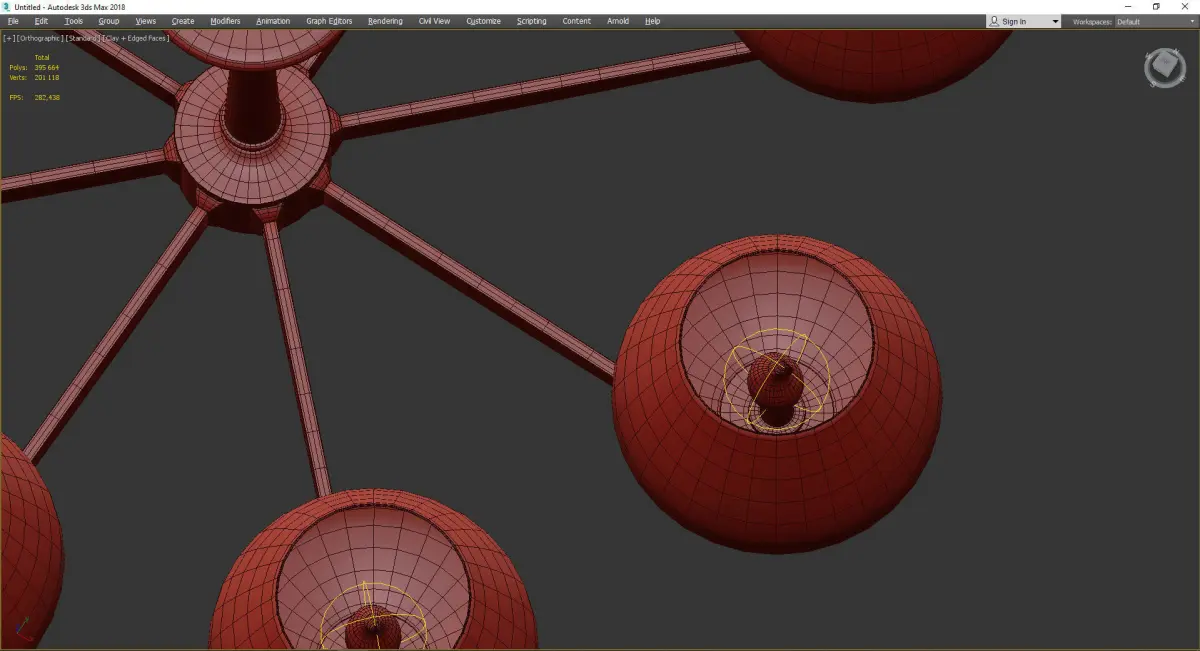Click the Clay + Edged Faces label
The width and height of the screenshot is (1200, 651).
pyautogui.click(x=136, y=38)
